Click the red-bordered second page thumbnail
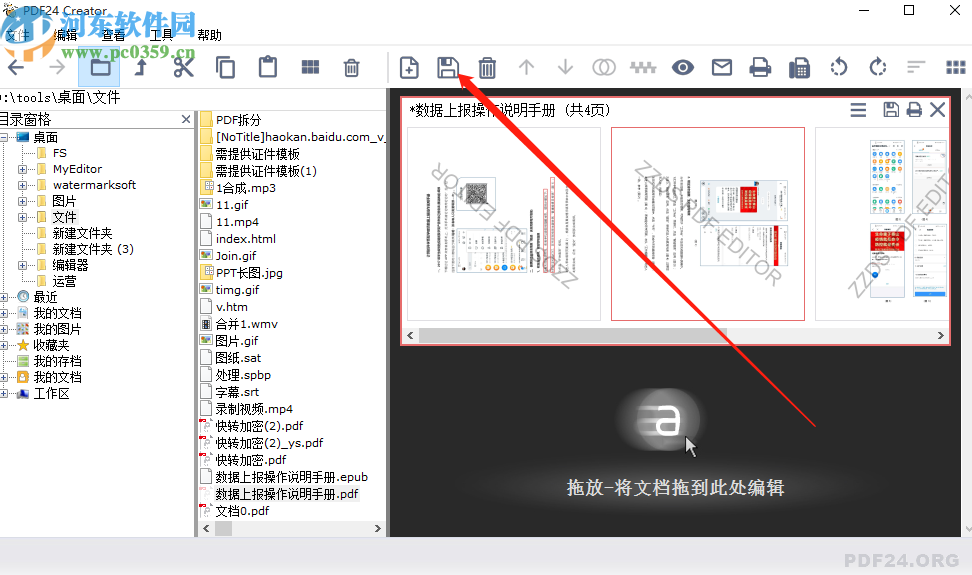Image resolution: width=972 pixels, height=575 pixels. pos(708,224)
